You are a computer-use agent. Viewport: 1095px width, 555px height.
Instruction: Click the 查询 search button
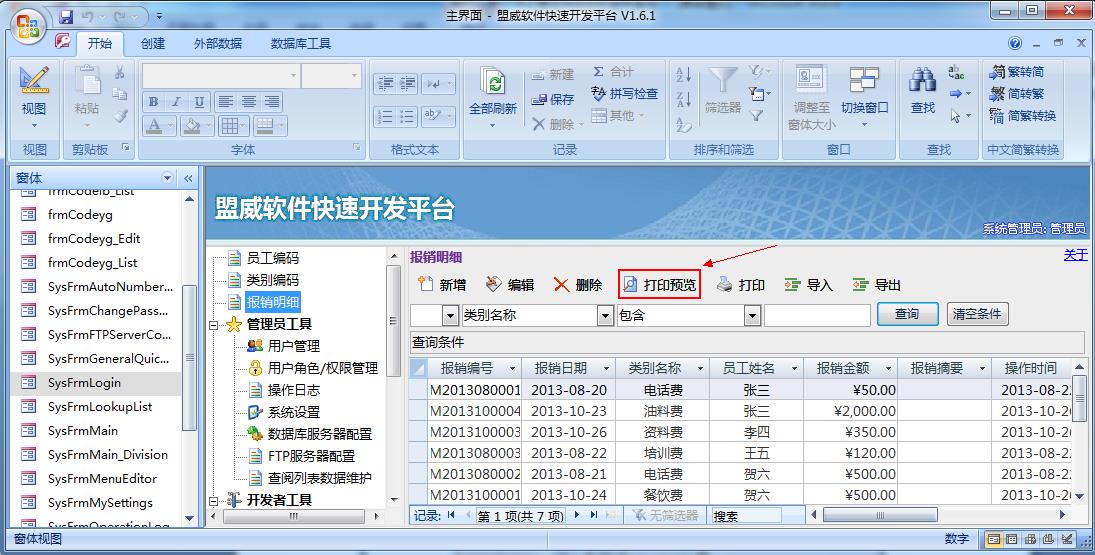tap(907, 314)
